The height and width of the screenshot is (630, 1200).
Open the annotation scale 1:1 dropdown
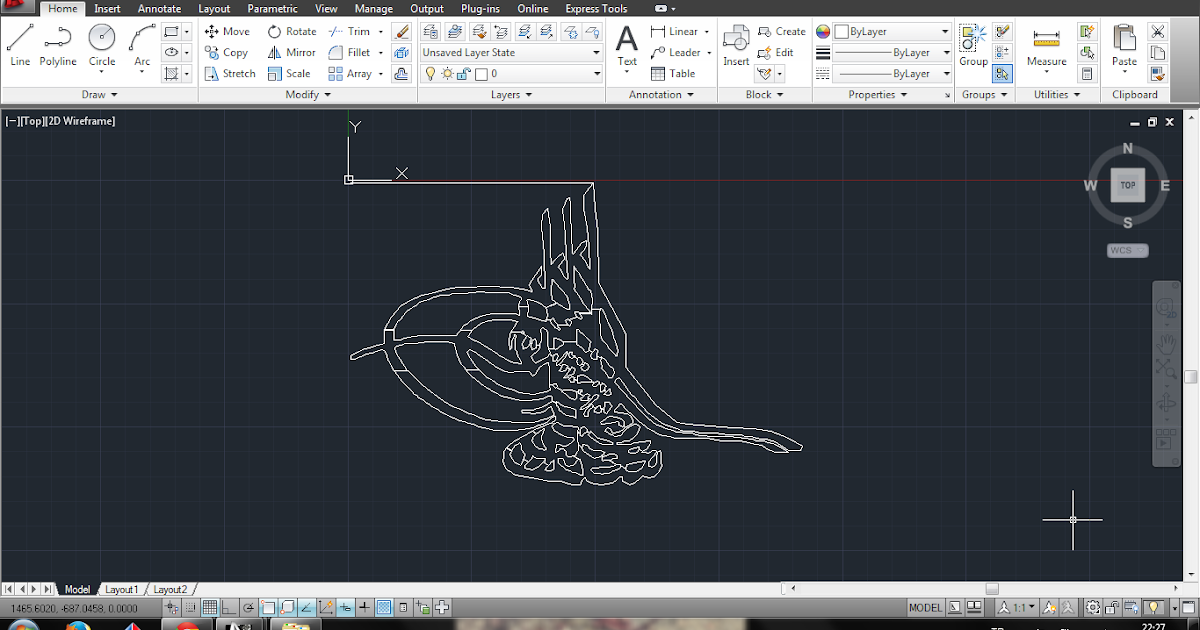coord(1016,607)
